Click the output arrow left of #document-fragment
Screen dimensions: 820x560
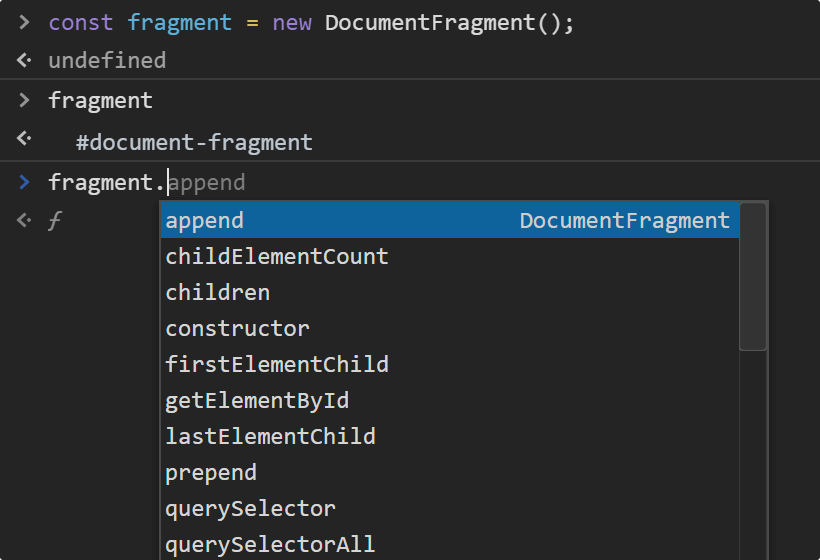coord(25,139)
